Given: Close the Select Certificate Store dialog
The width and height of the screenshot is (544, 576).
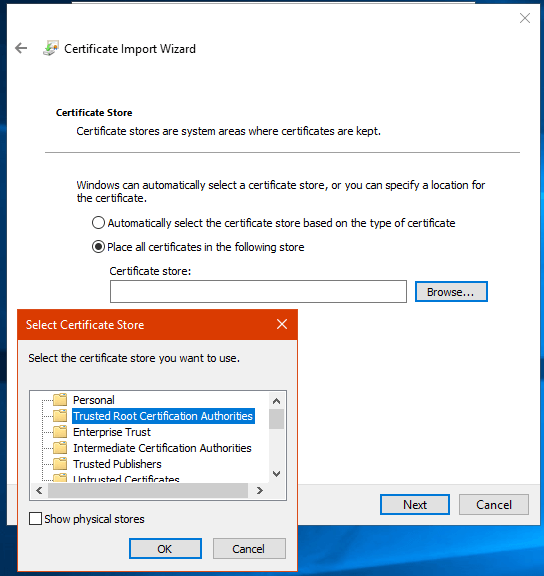Looking at the screenshot, I should pos(282,324).
